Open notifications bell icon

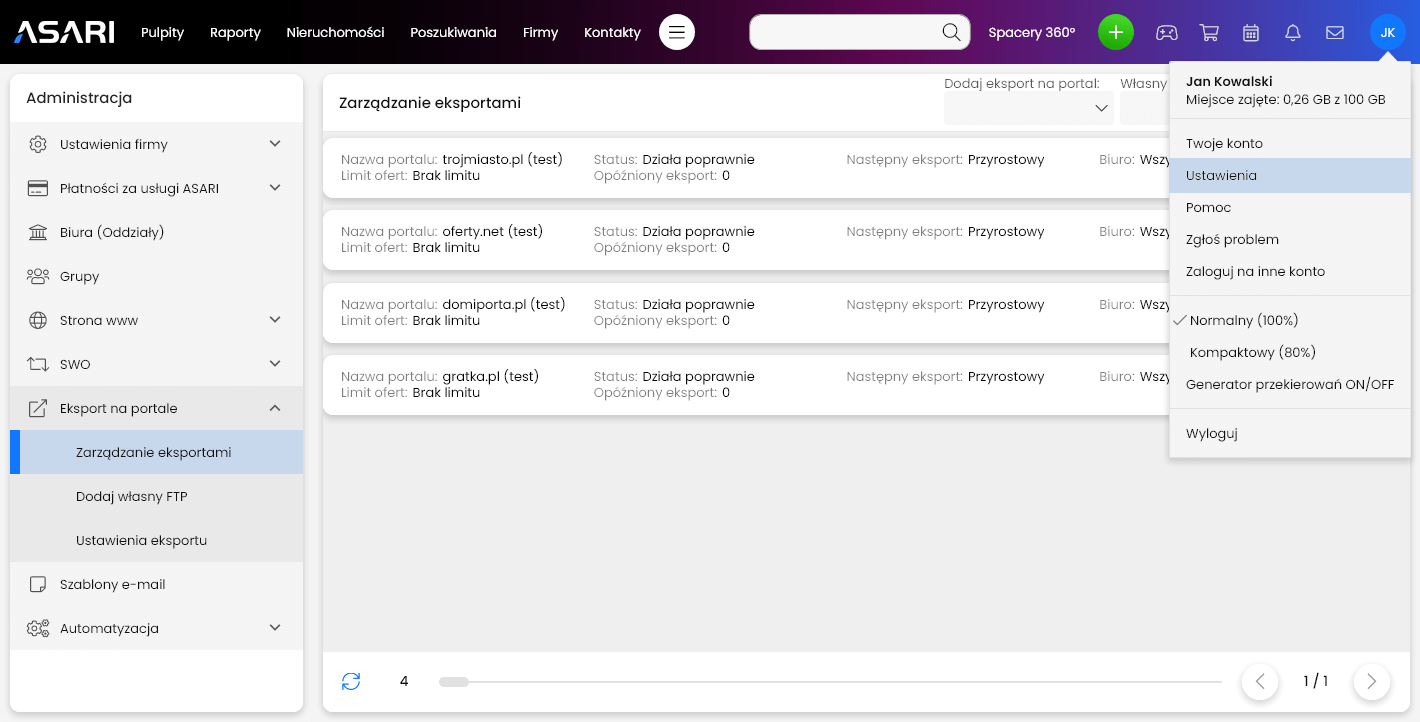click(1292, 32)
